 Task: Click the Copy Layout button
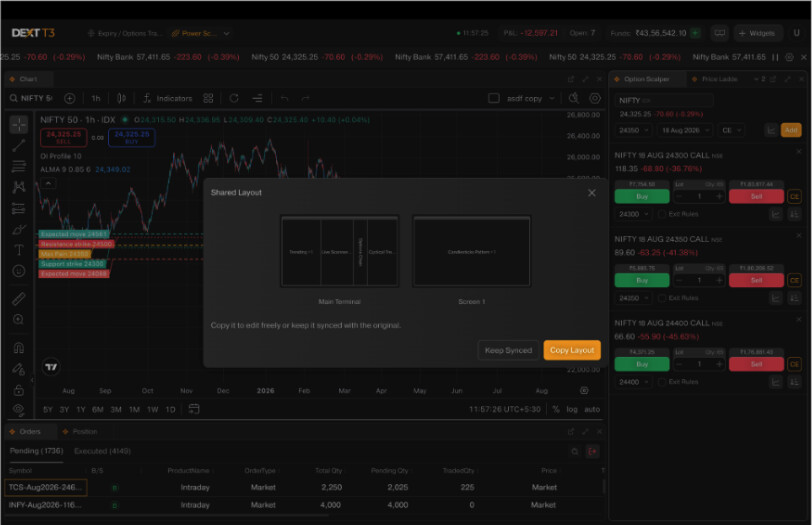click(572, 350)
